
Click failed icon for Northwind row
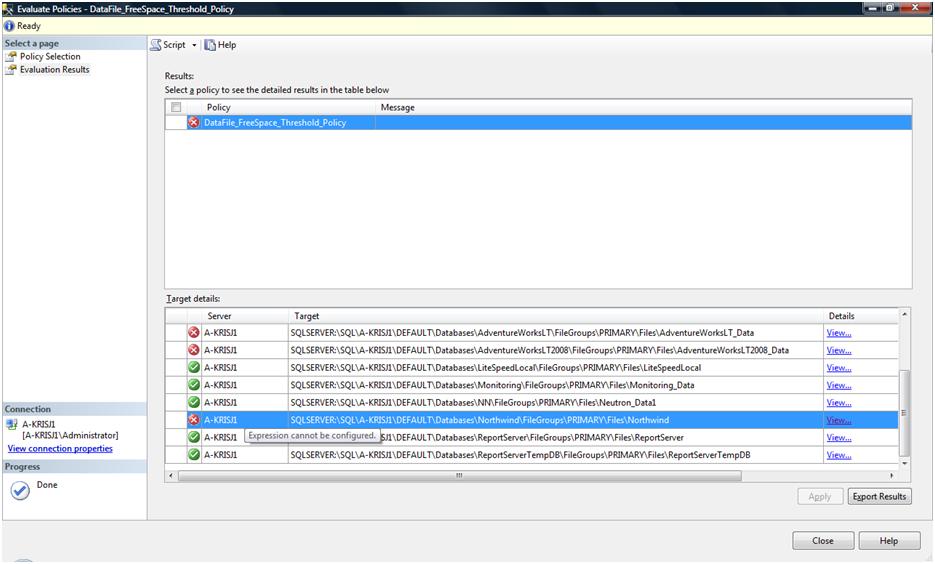[194, 420]
